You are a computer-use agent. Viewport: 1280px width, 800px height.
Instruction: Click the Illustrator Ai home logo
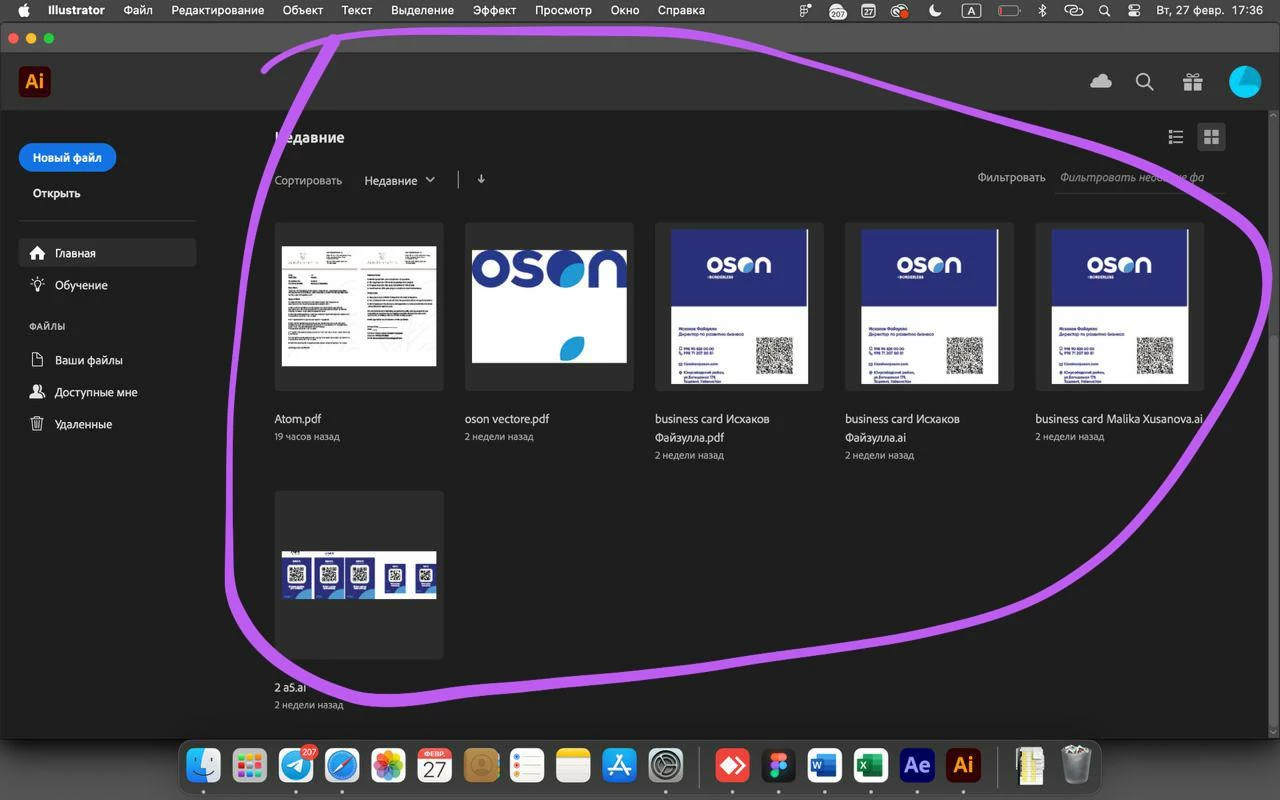pos(34,82)
